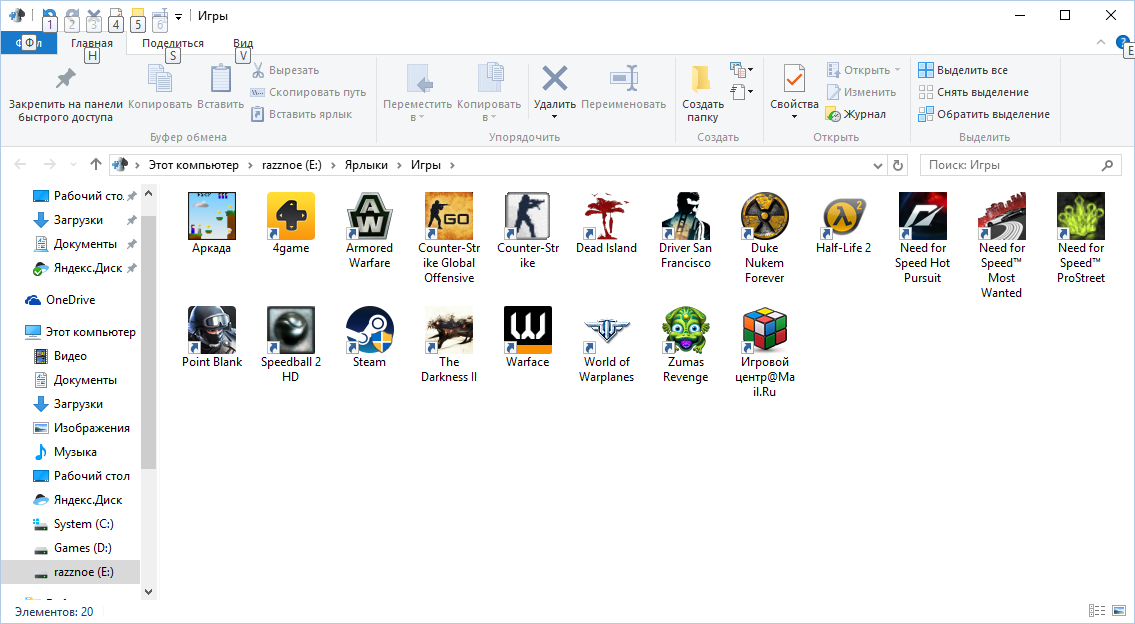Open the Вид ribbon tab

(242, 43)
